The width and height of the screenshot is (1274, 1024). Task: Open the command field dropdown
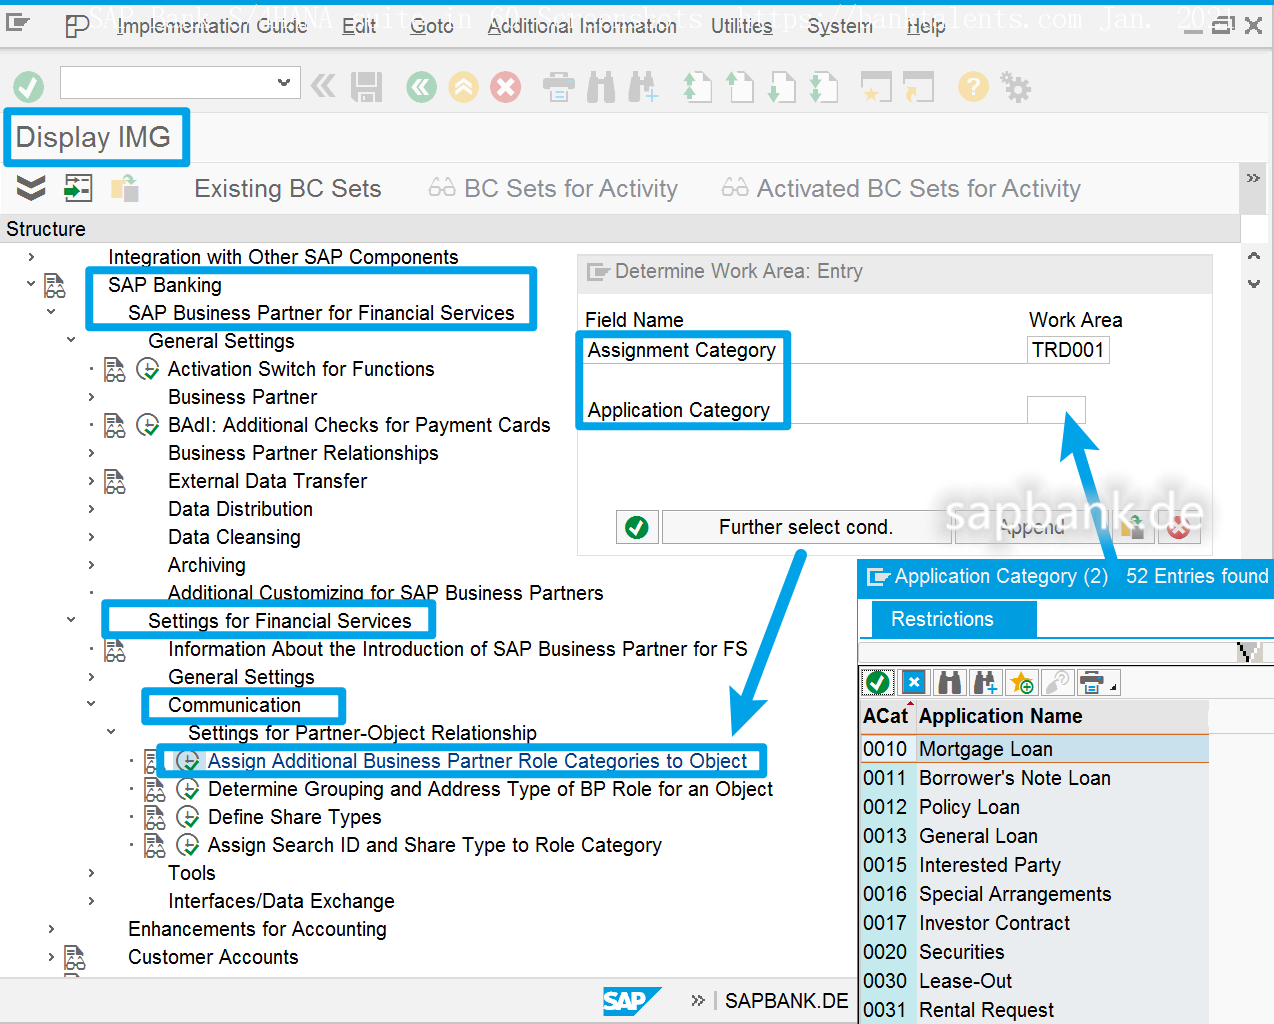(x=283, y=83)
